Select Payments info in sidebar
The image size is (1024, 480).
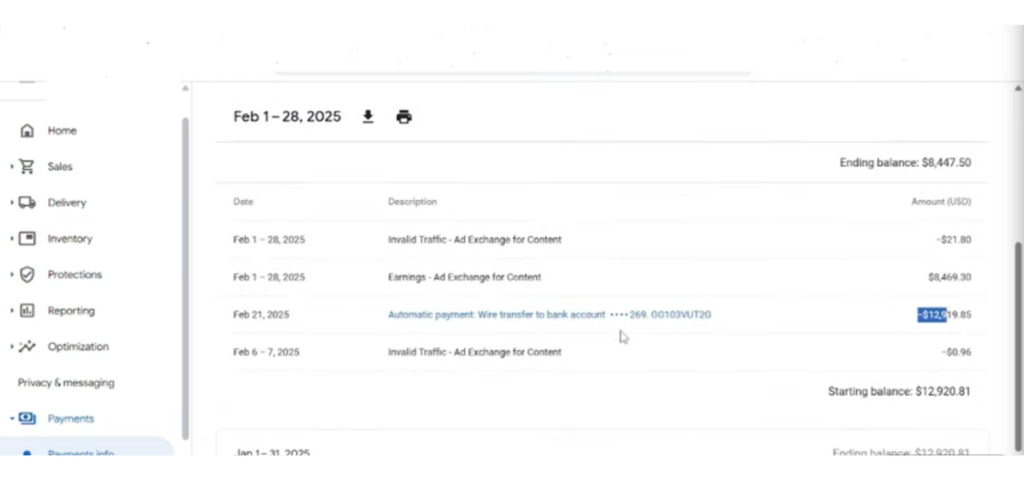coord(80,453)
